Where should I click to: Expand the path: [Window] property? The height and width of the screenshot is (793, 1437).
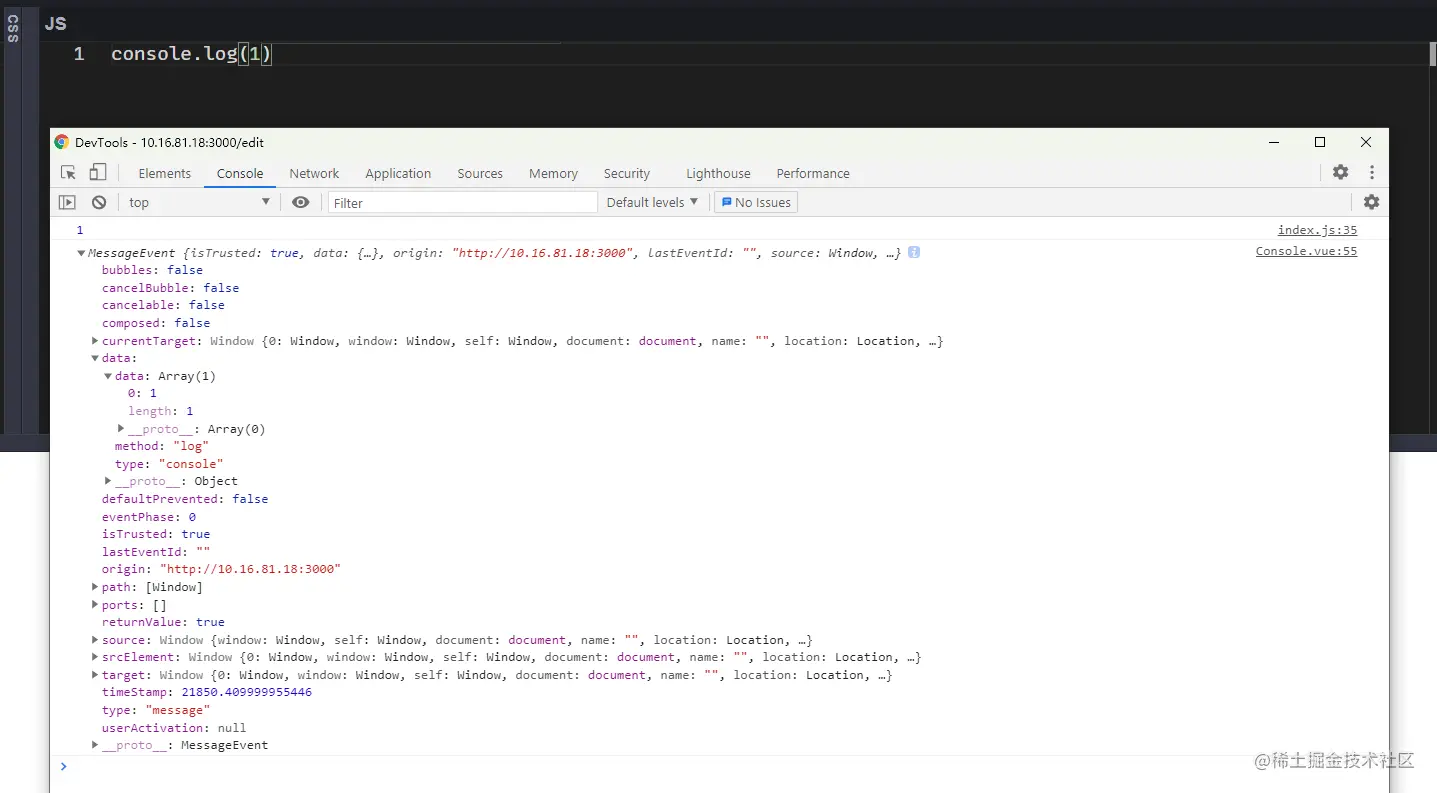point(95,587)
